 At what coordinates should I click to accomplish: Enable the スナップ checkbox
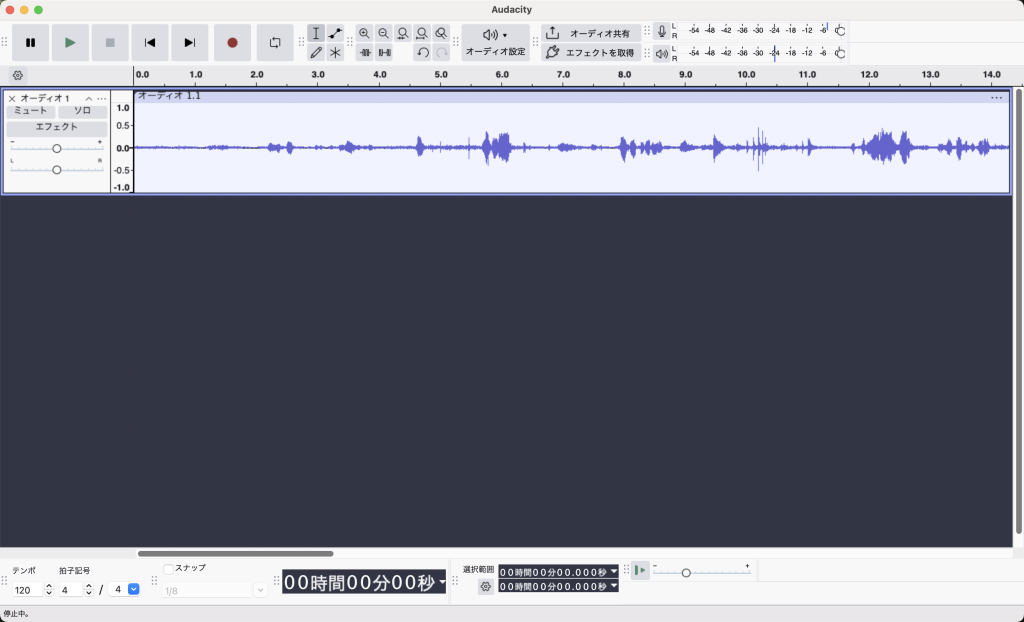coord(168,568)
